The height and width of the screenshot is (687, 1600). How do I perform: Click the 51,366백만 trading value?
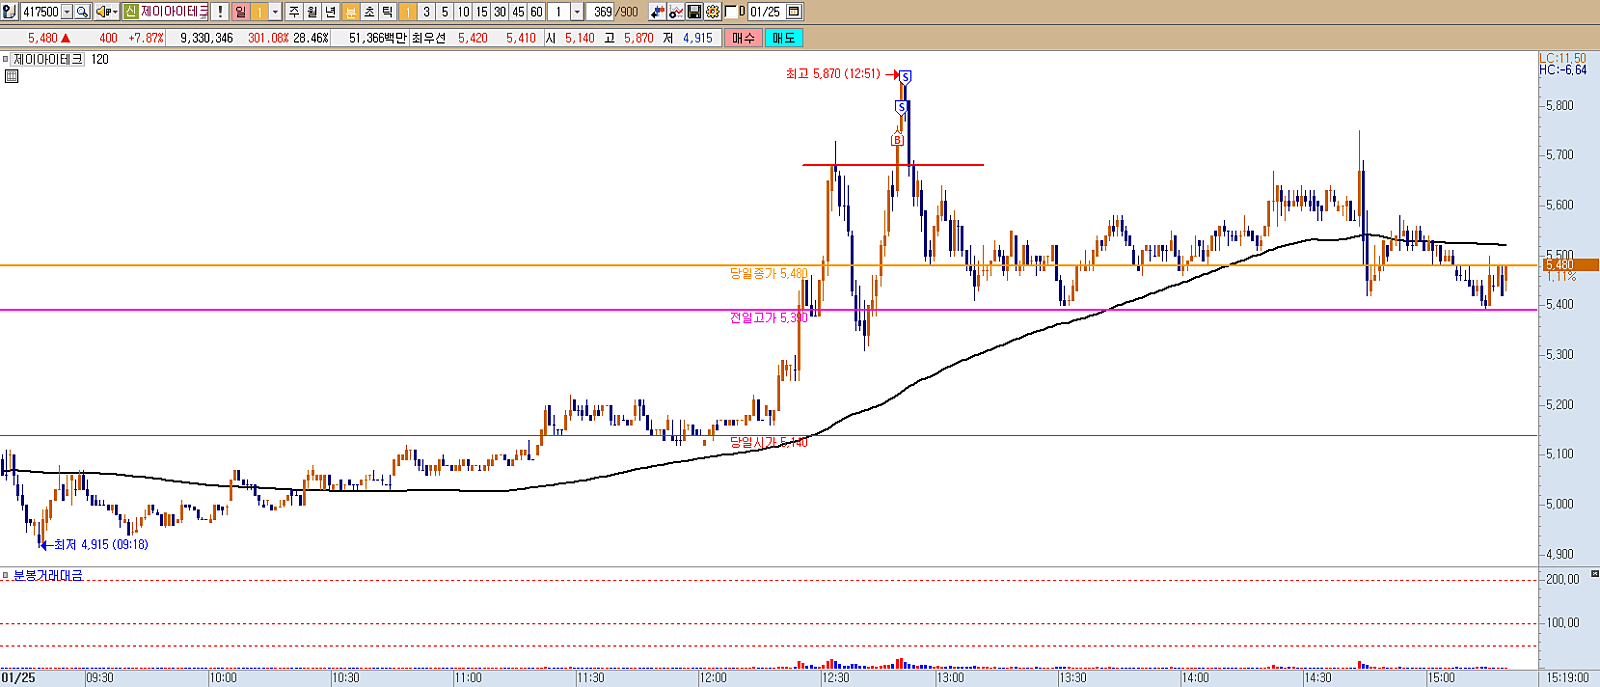tap(378, 38)
